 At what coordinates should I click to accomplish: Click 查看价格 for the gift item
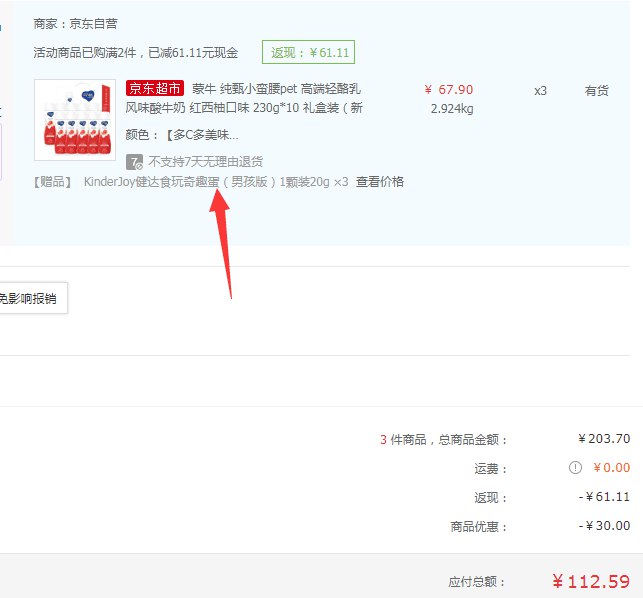pyautogui.click(x=380, y=182)
